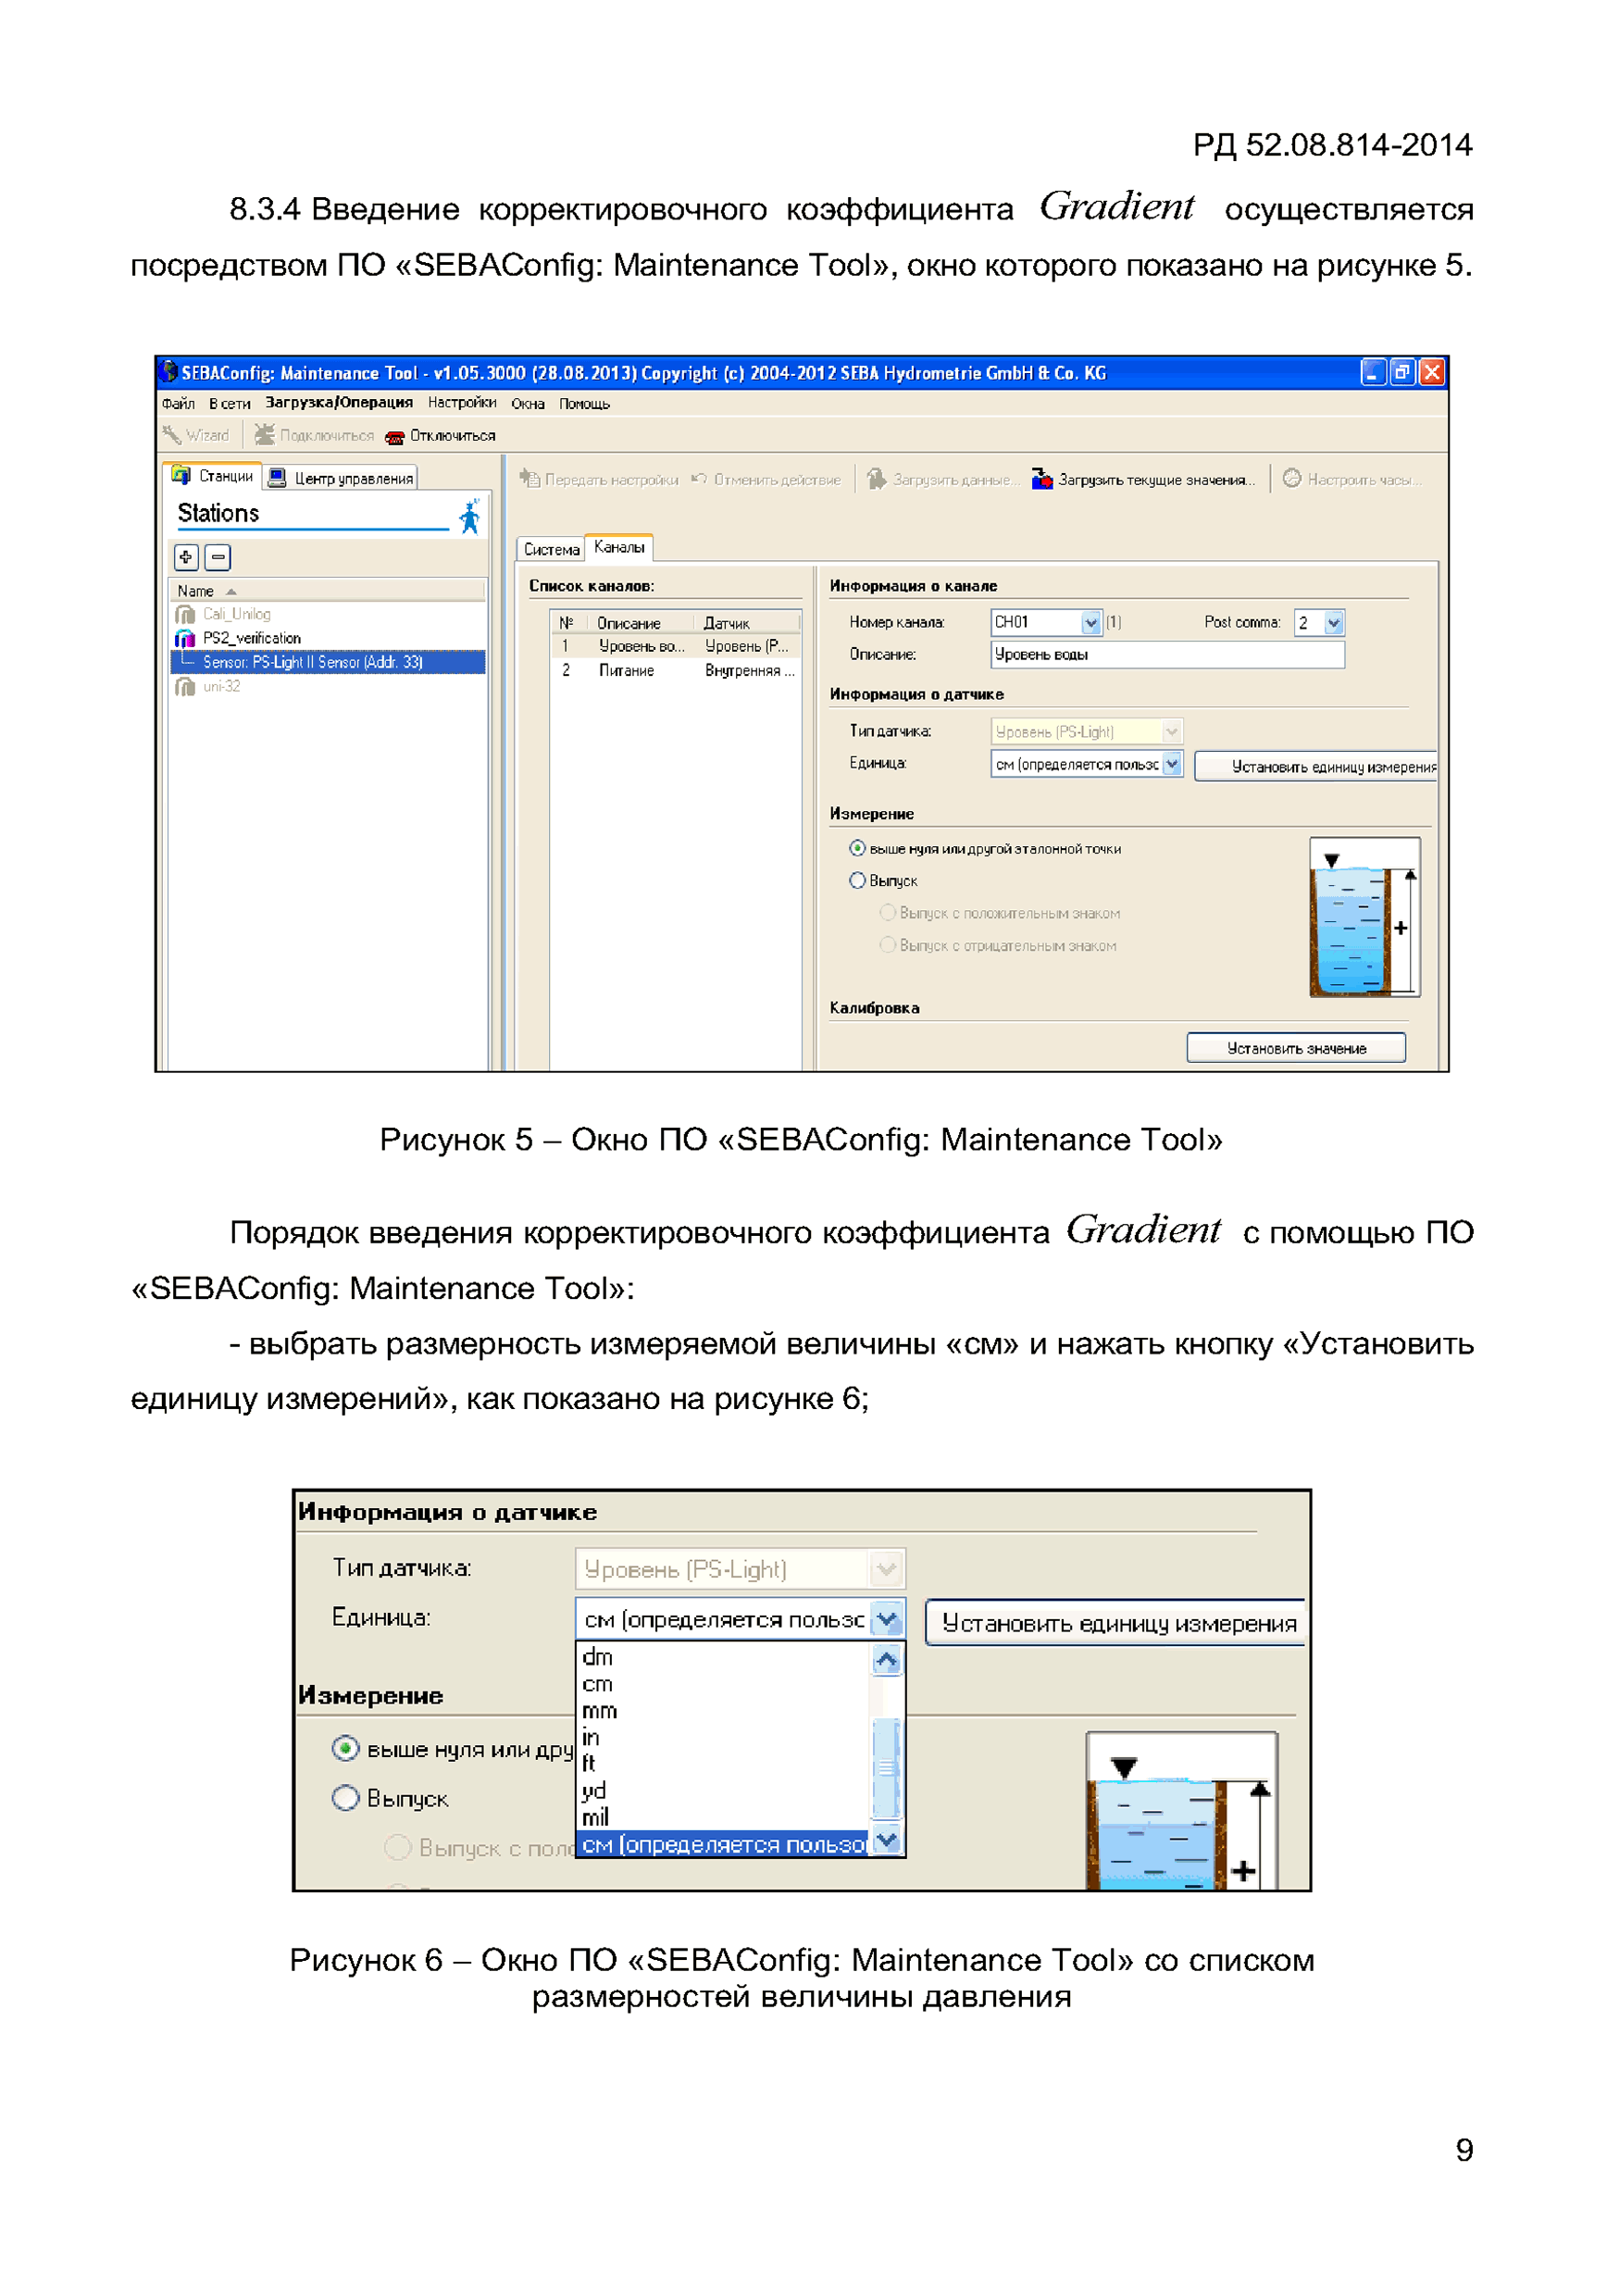The width and height of the screenshot is (1607, 2296).
Task: Open the Единица dropdown in main window
Action: point(1172,764)
